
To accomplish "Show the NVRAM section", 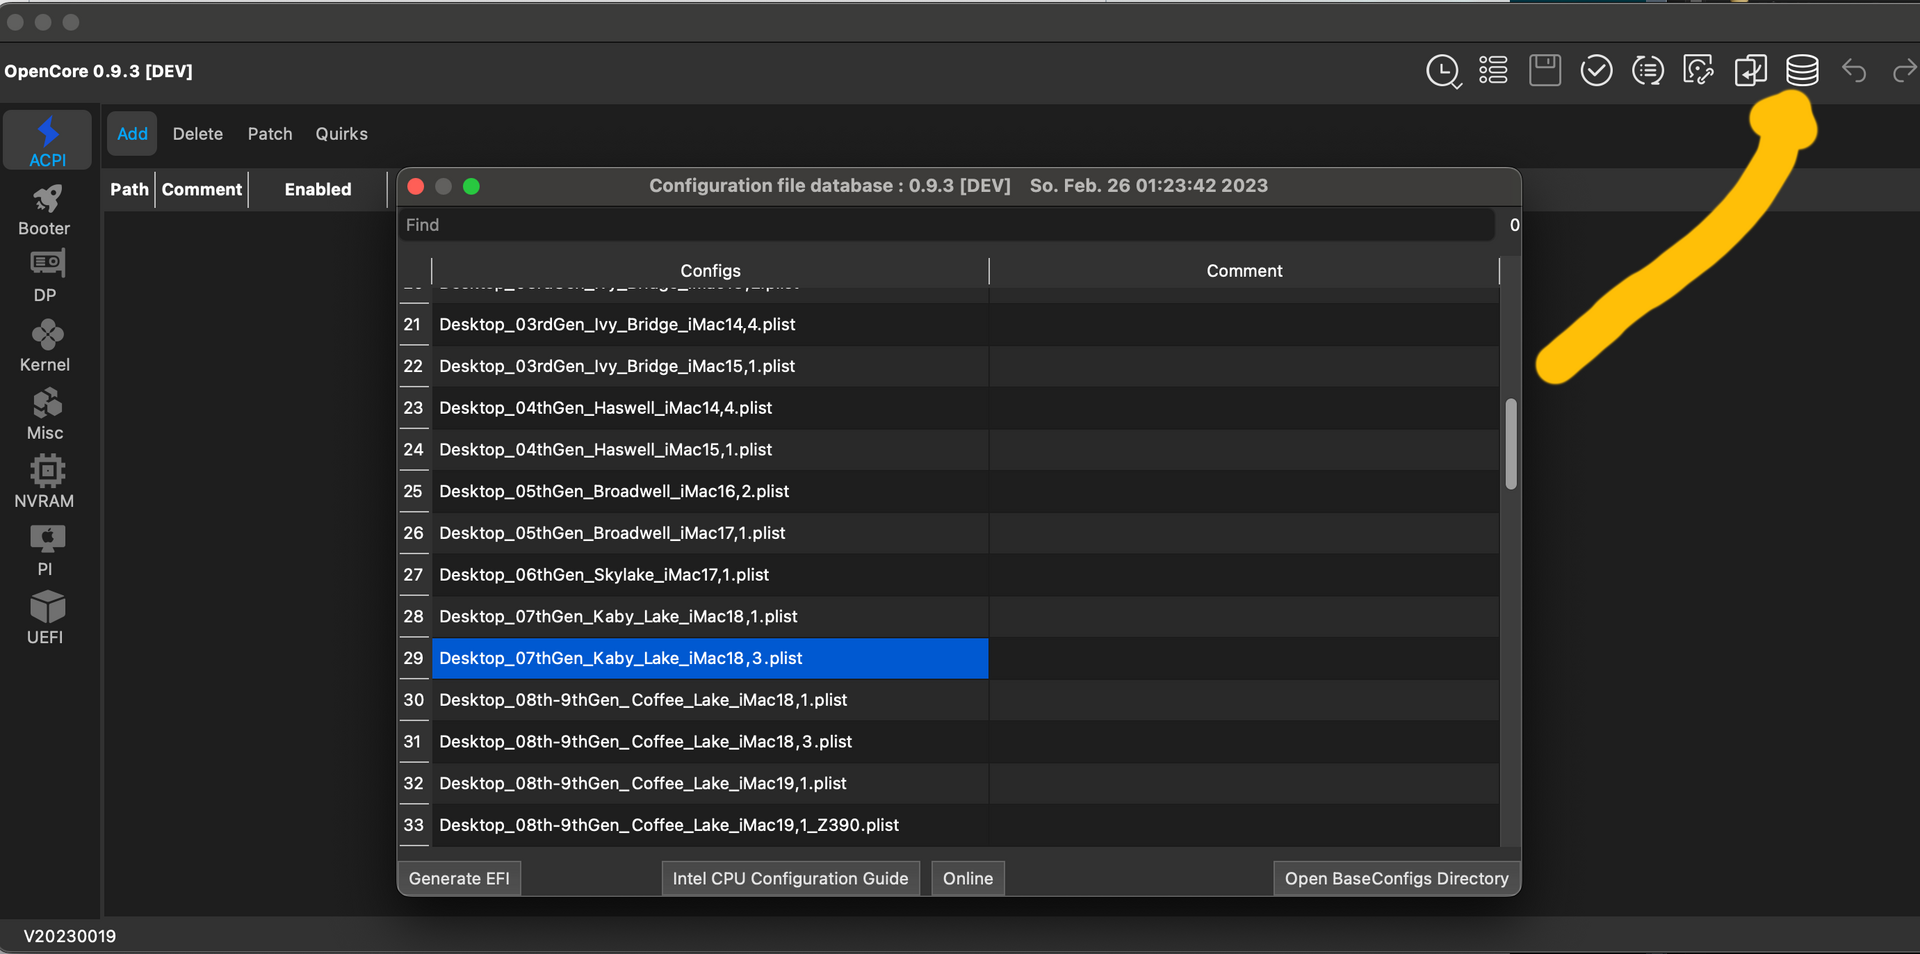I will tap(45, 482).
